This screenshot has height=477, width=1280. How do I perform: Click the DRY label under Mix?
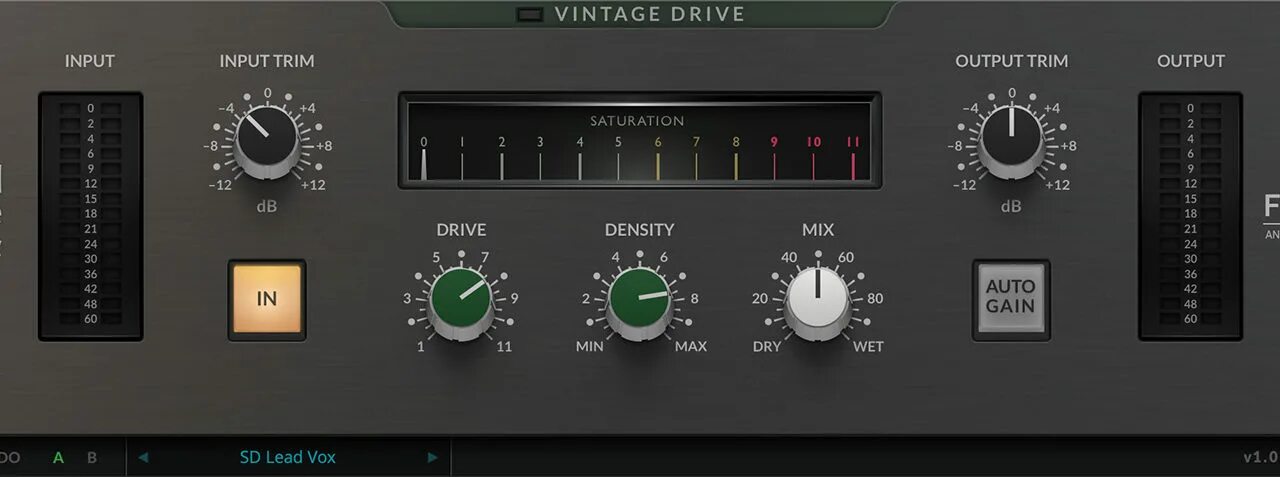click(x=767, y=347)
